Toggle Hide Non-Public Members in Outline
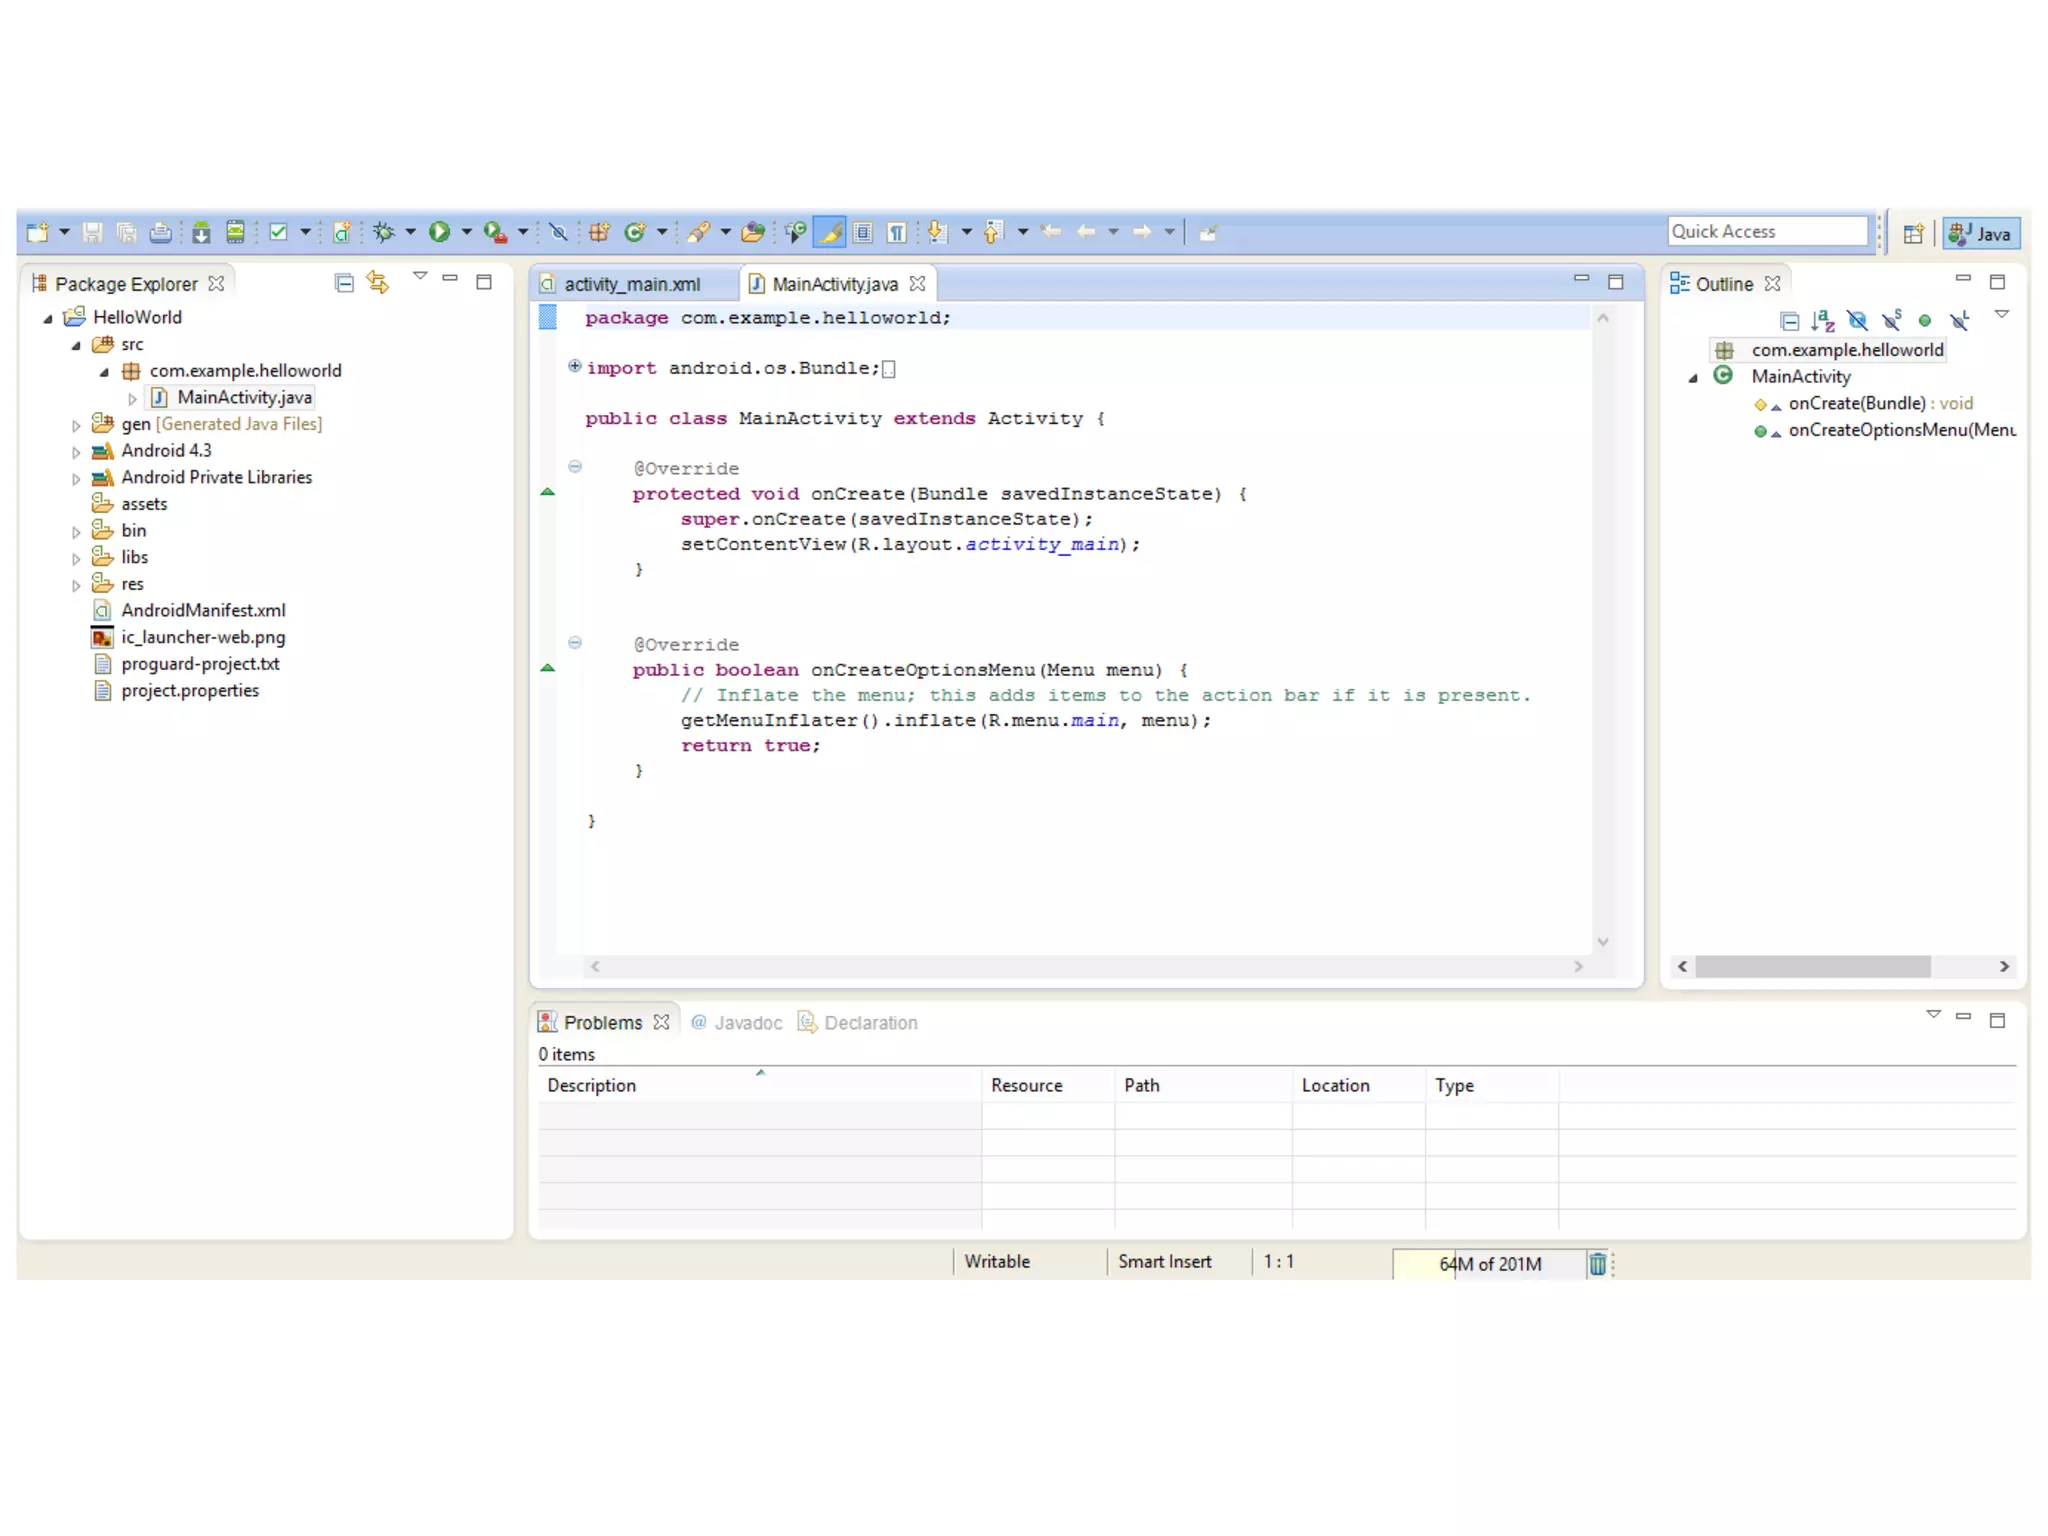Image resolution: width=2048 pixels, height=1536 pixels. coord(1925,321)
